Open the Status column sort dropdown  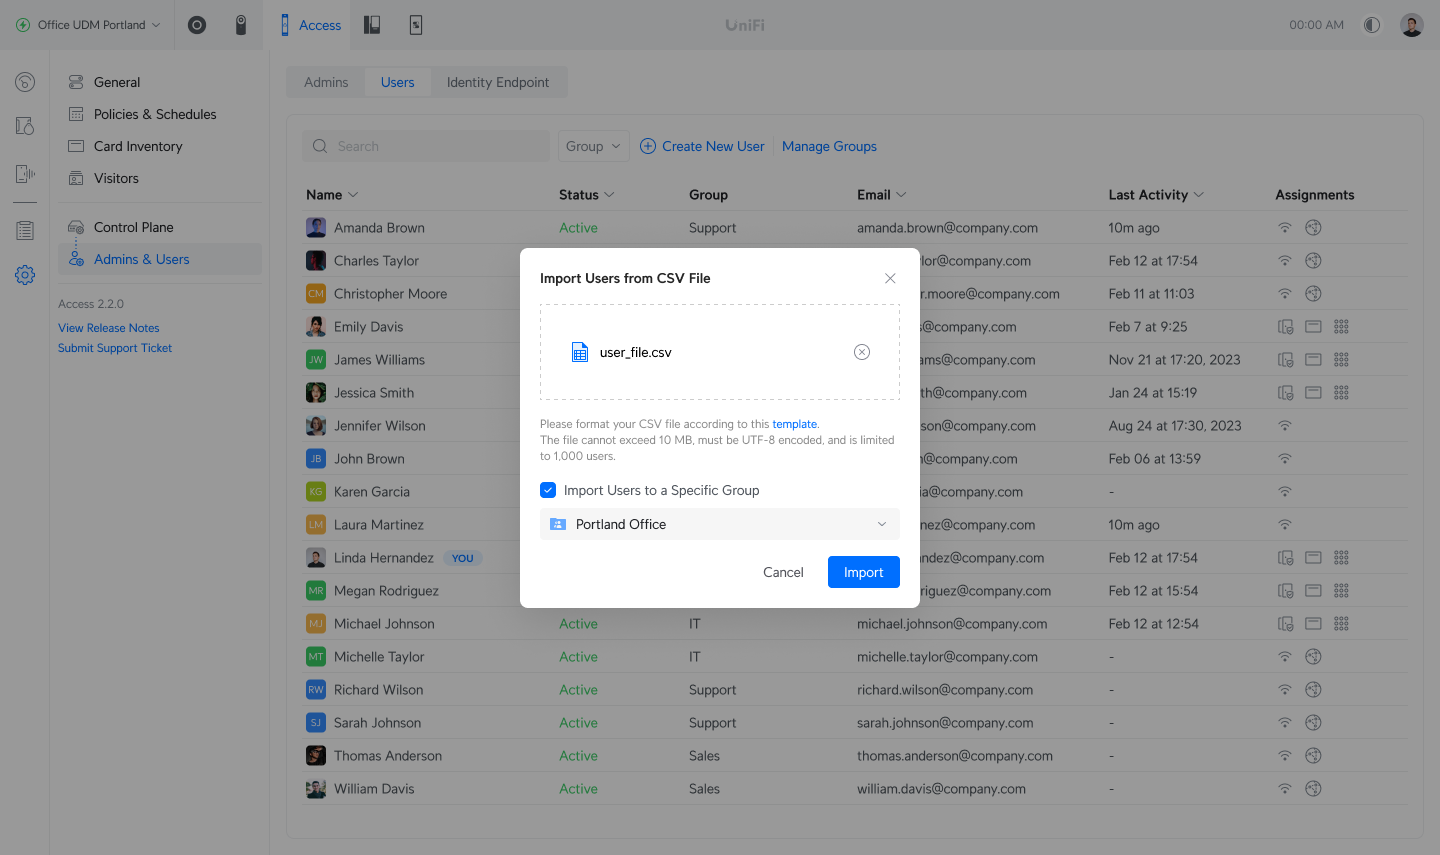click(x=609, y=195)
